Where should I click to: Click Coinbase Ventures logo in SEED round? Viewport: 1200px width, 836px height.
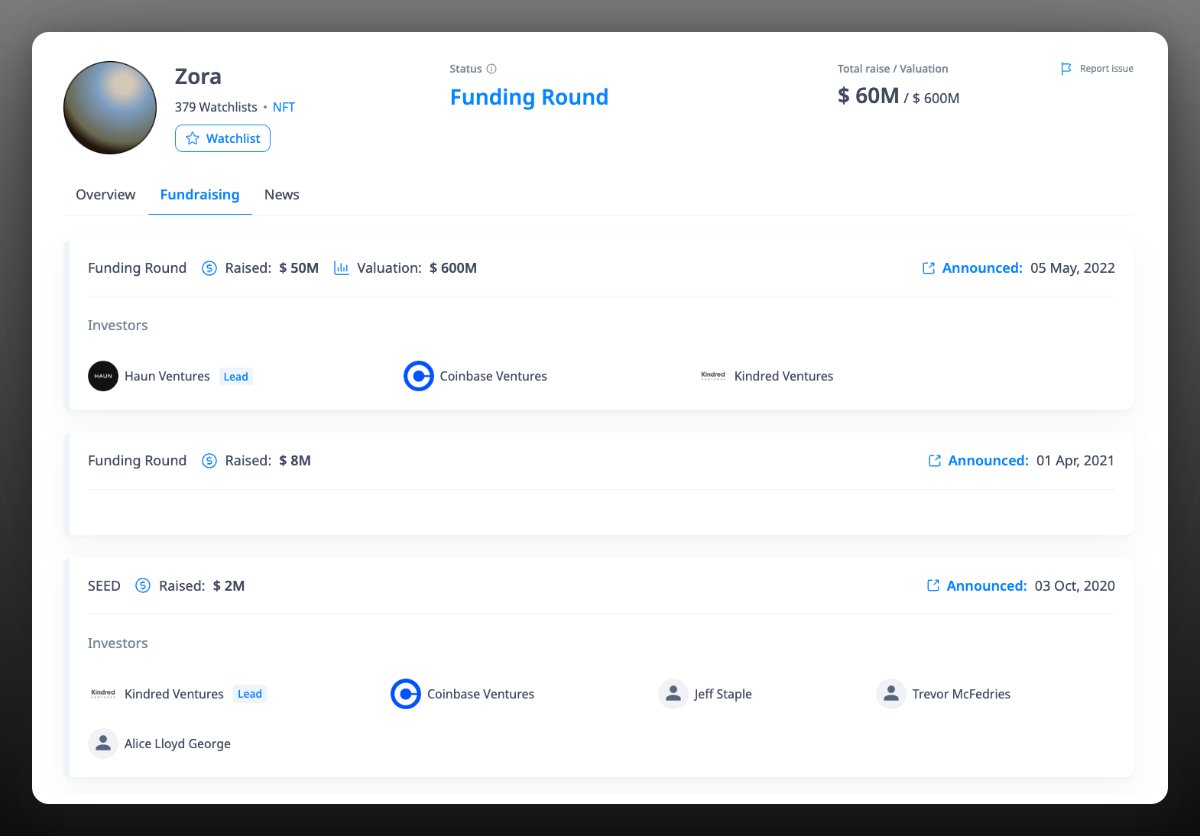coord(405,694)
